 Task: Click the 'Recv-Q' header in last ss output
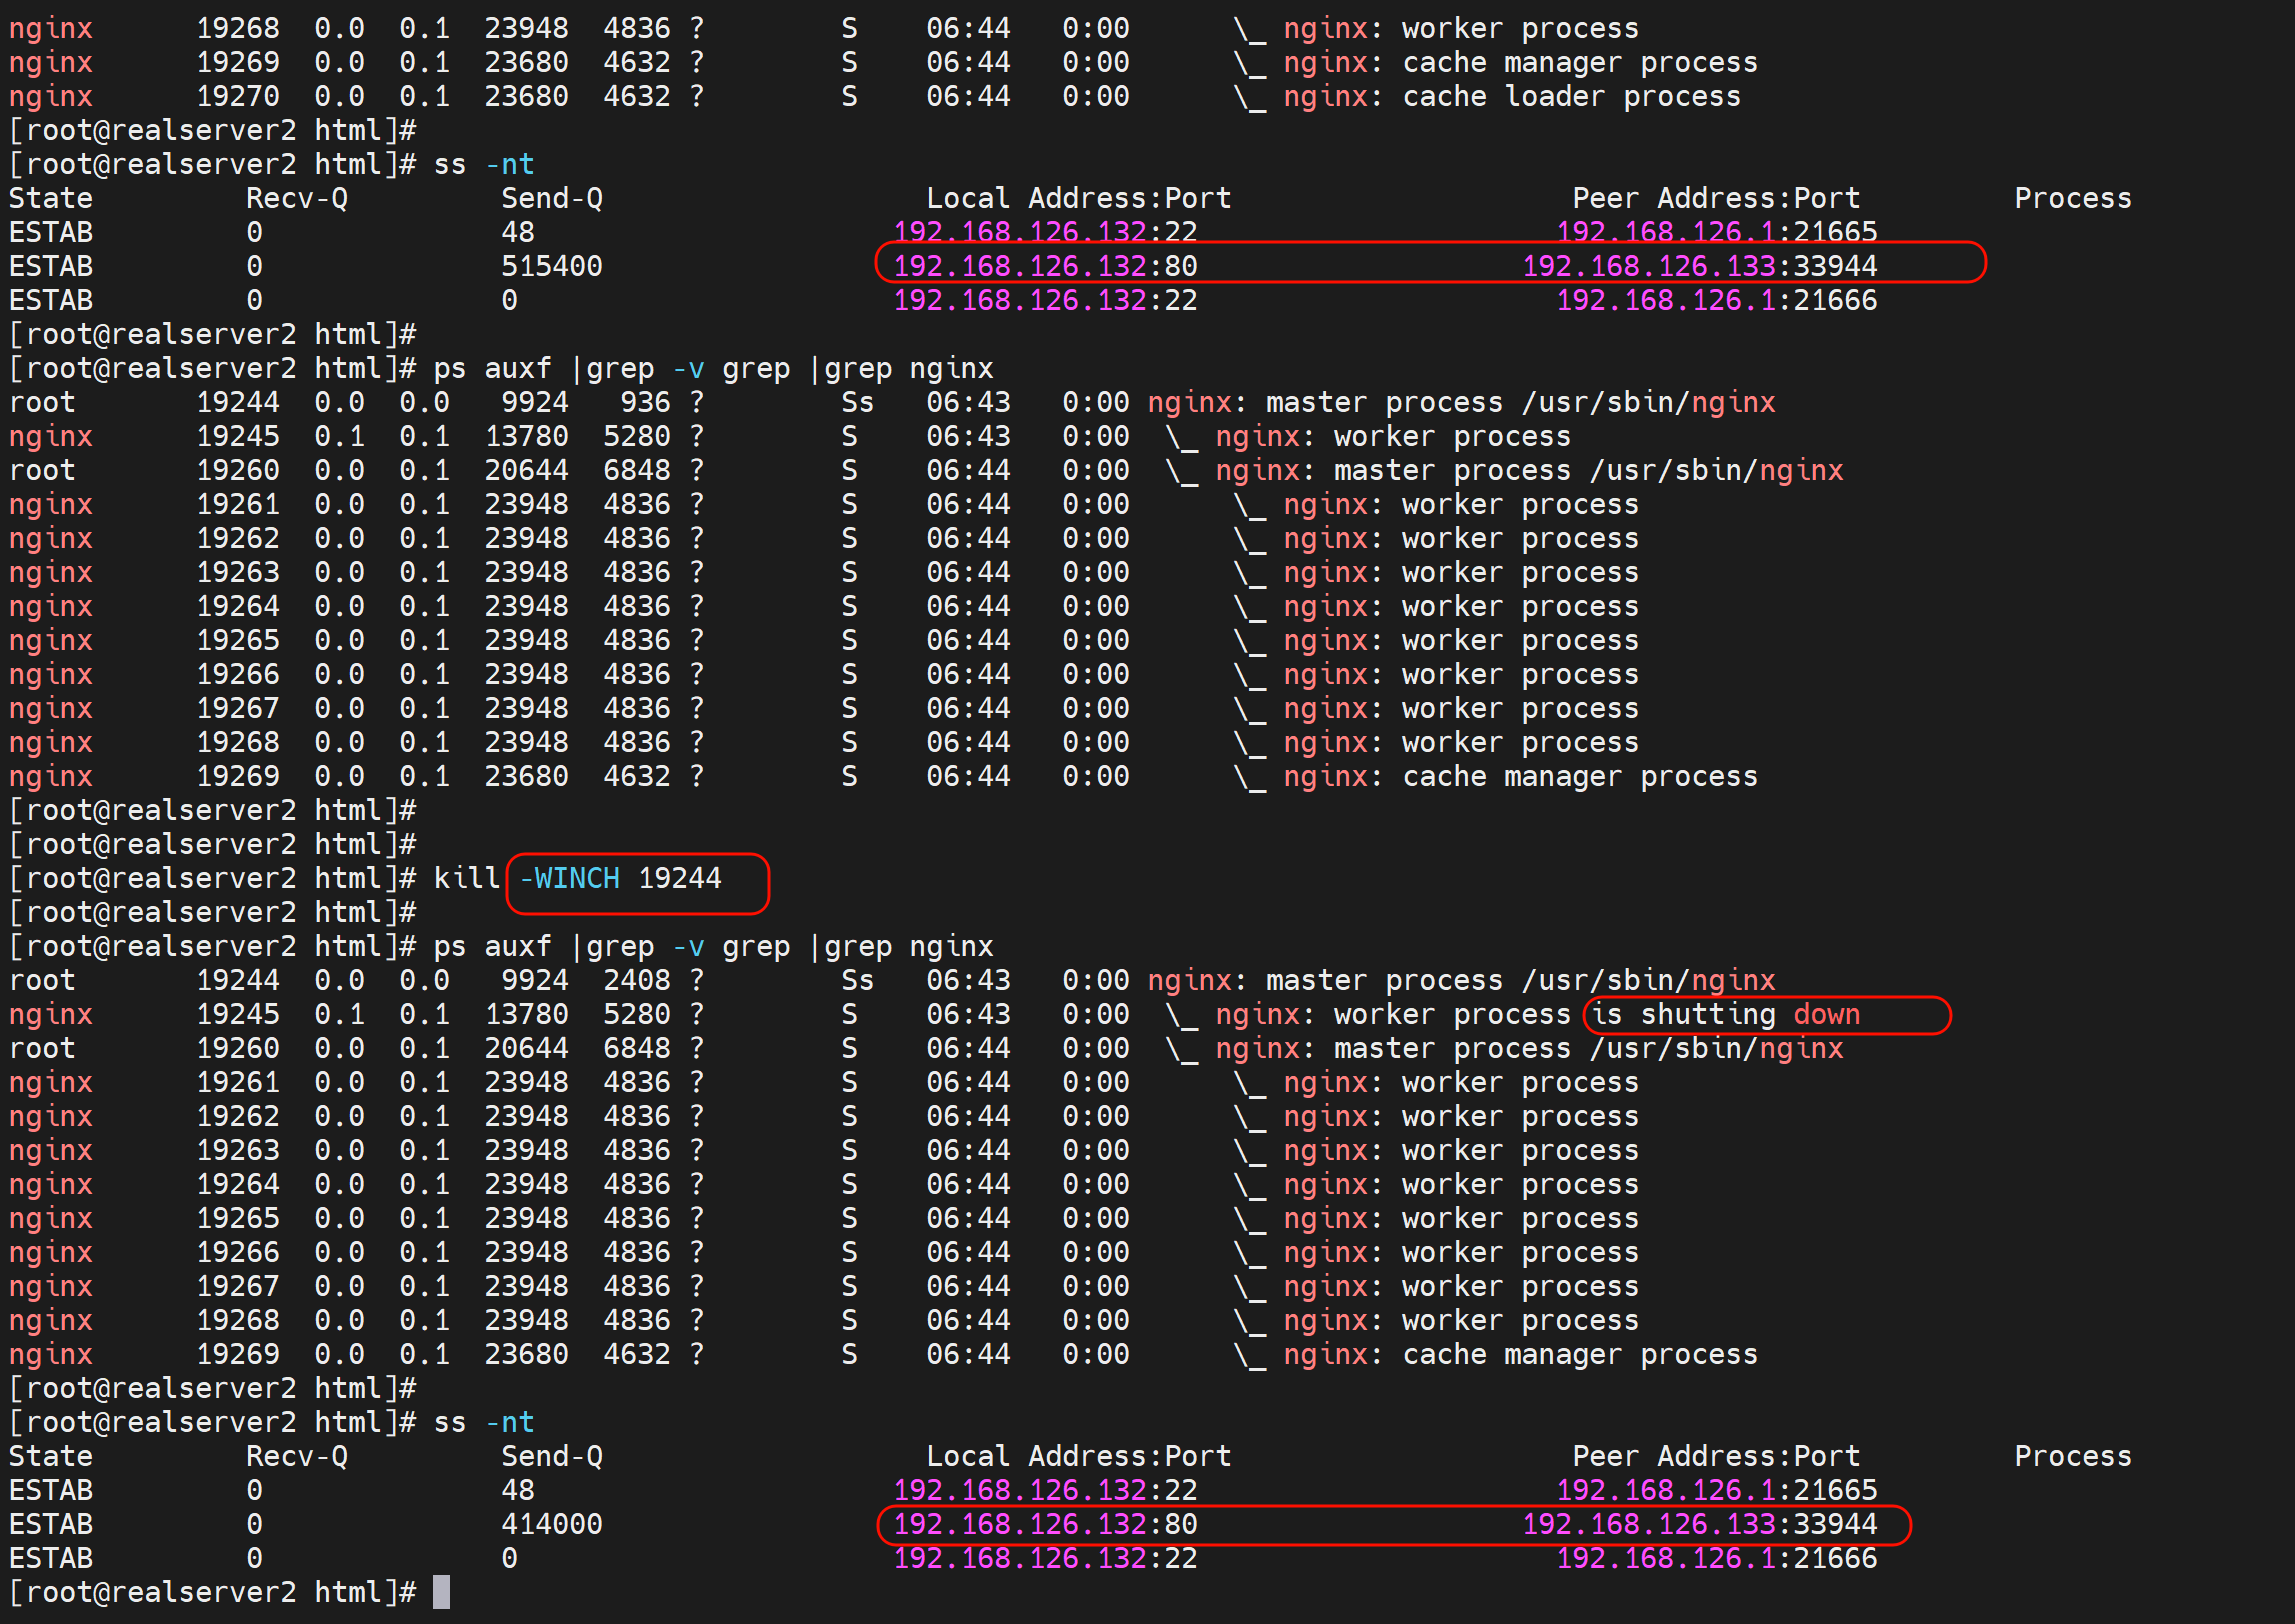[296, 1457]
